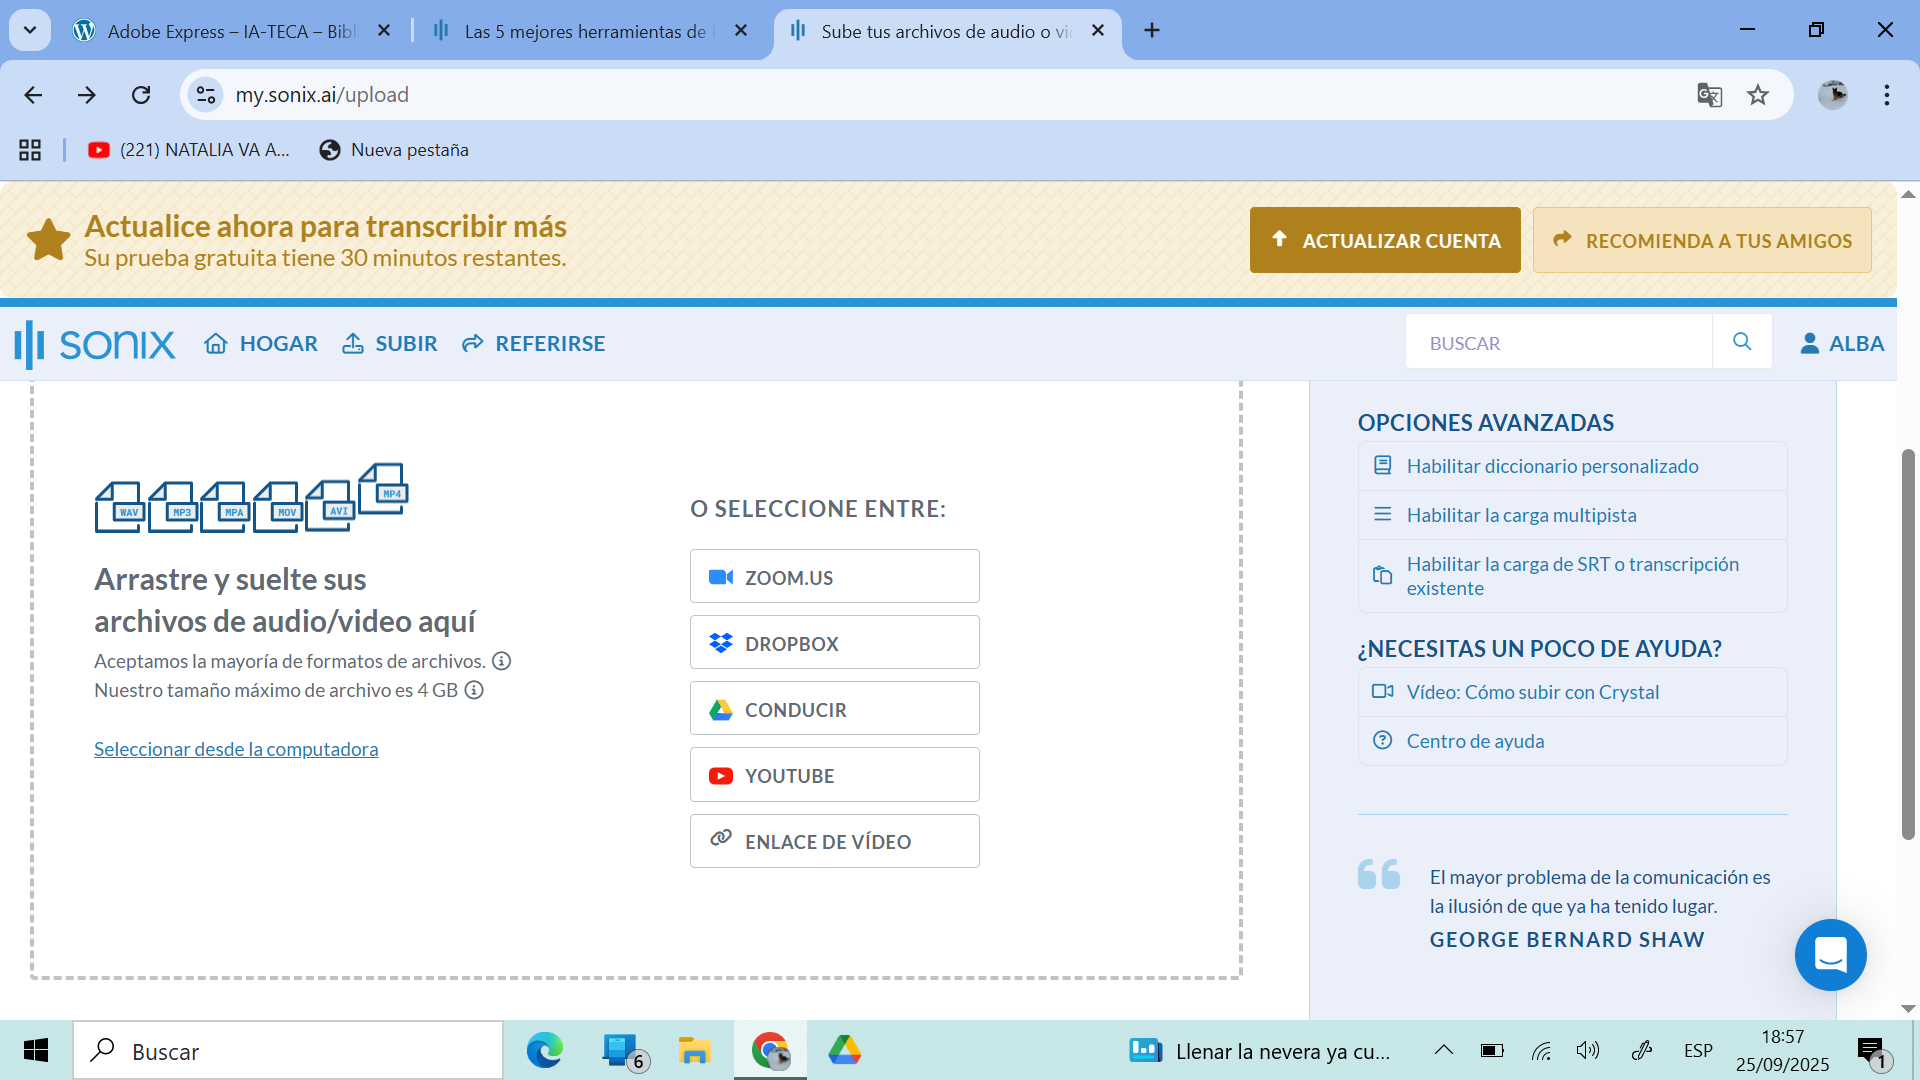1920x1080 pixels.
Task: Choose Dropbox as upload source
Action: click(x=834, y=643)
